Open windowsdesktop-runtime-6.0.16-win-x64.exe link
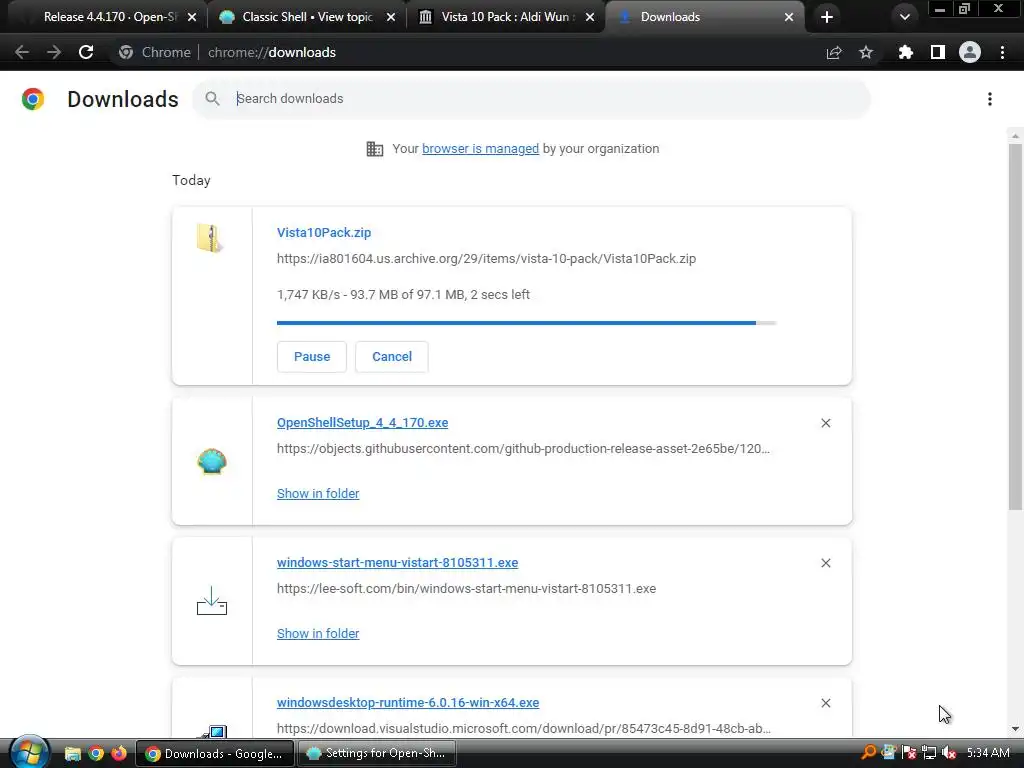This screenshot has width=1024, height=768. 408,703
